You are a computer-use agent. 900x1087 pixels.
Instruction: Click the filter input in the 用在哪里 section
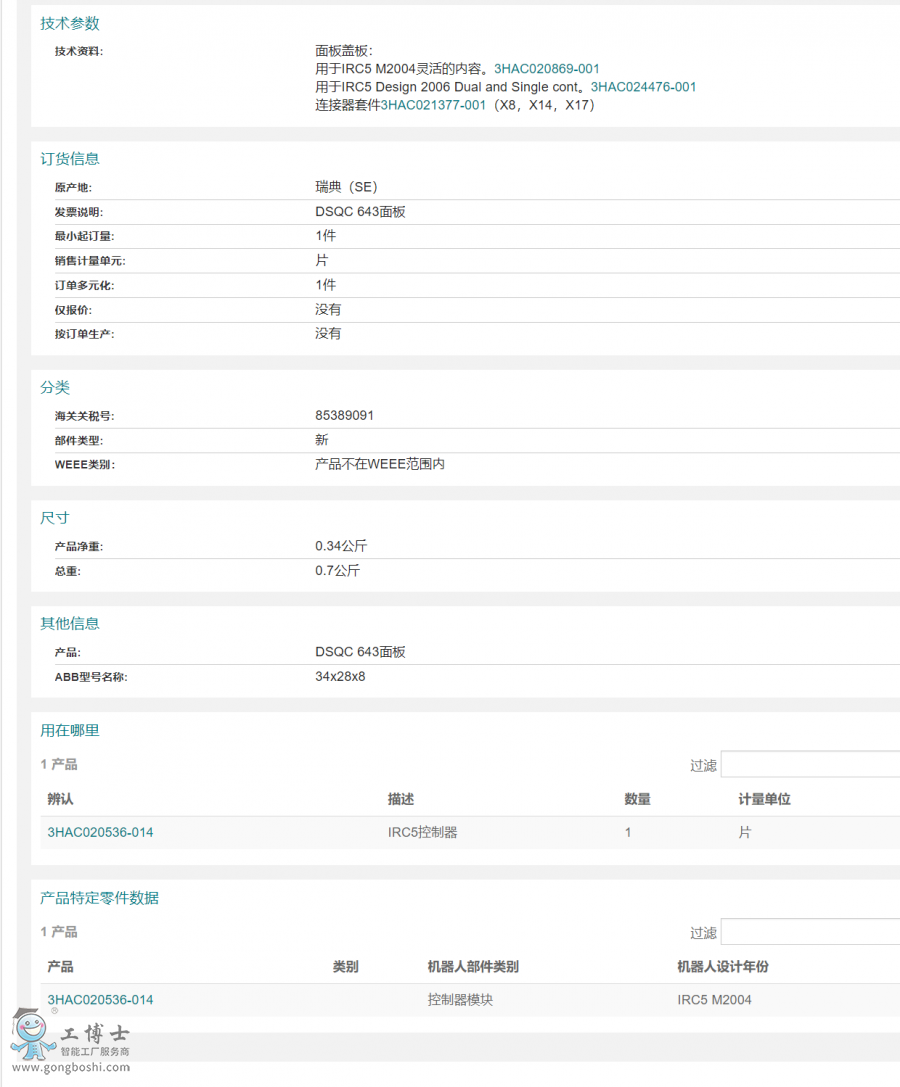(x=810, y=764)
